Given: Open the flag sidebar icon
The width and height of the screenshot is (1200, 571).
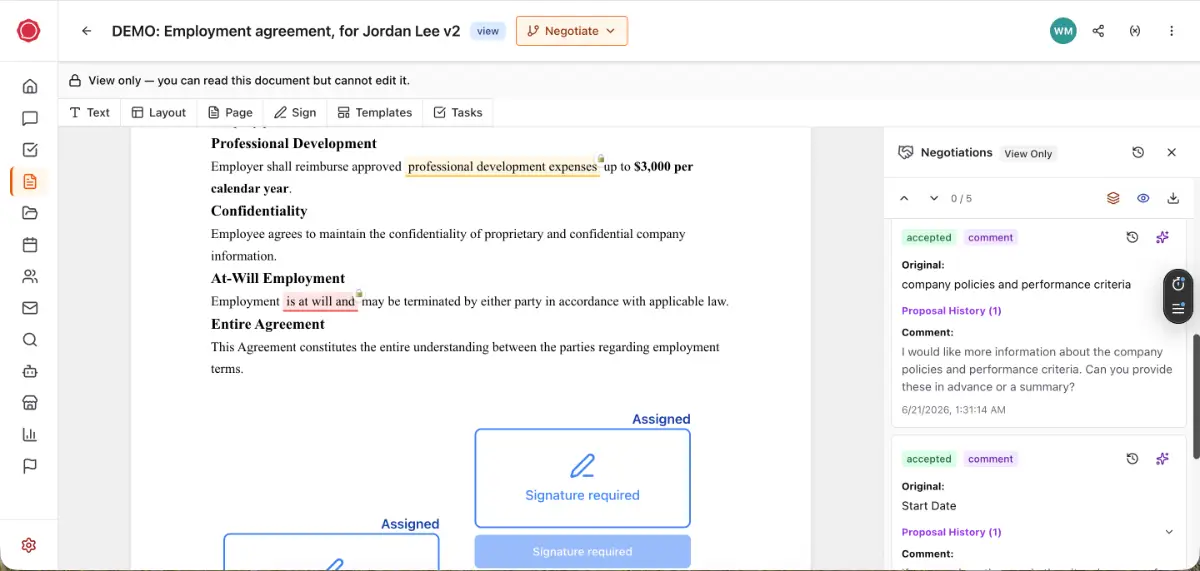Looking at the screenshot, I should [x=30, y=466].
